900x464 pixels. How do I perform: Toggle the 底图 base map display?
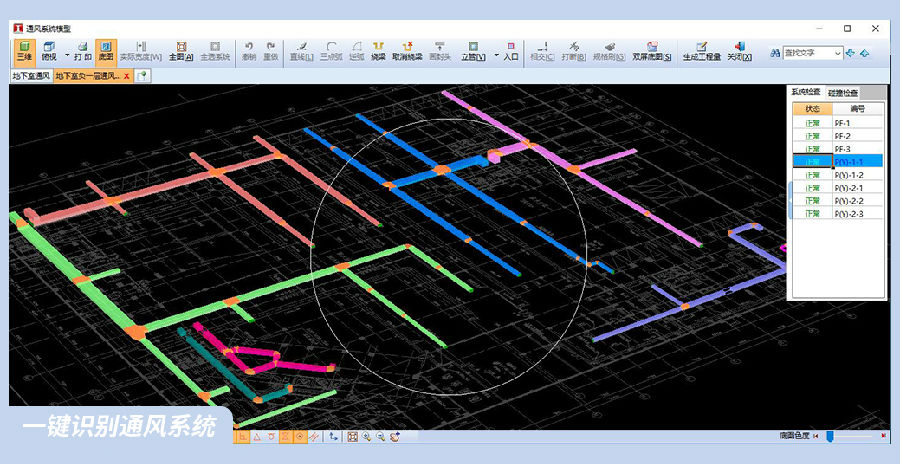(106, 51)
